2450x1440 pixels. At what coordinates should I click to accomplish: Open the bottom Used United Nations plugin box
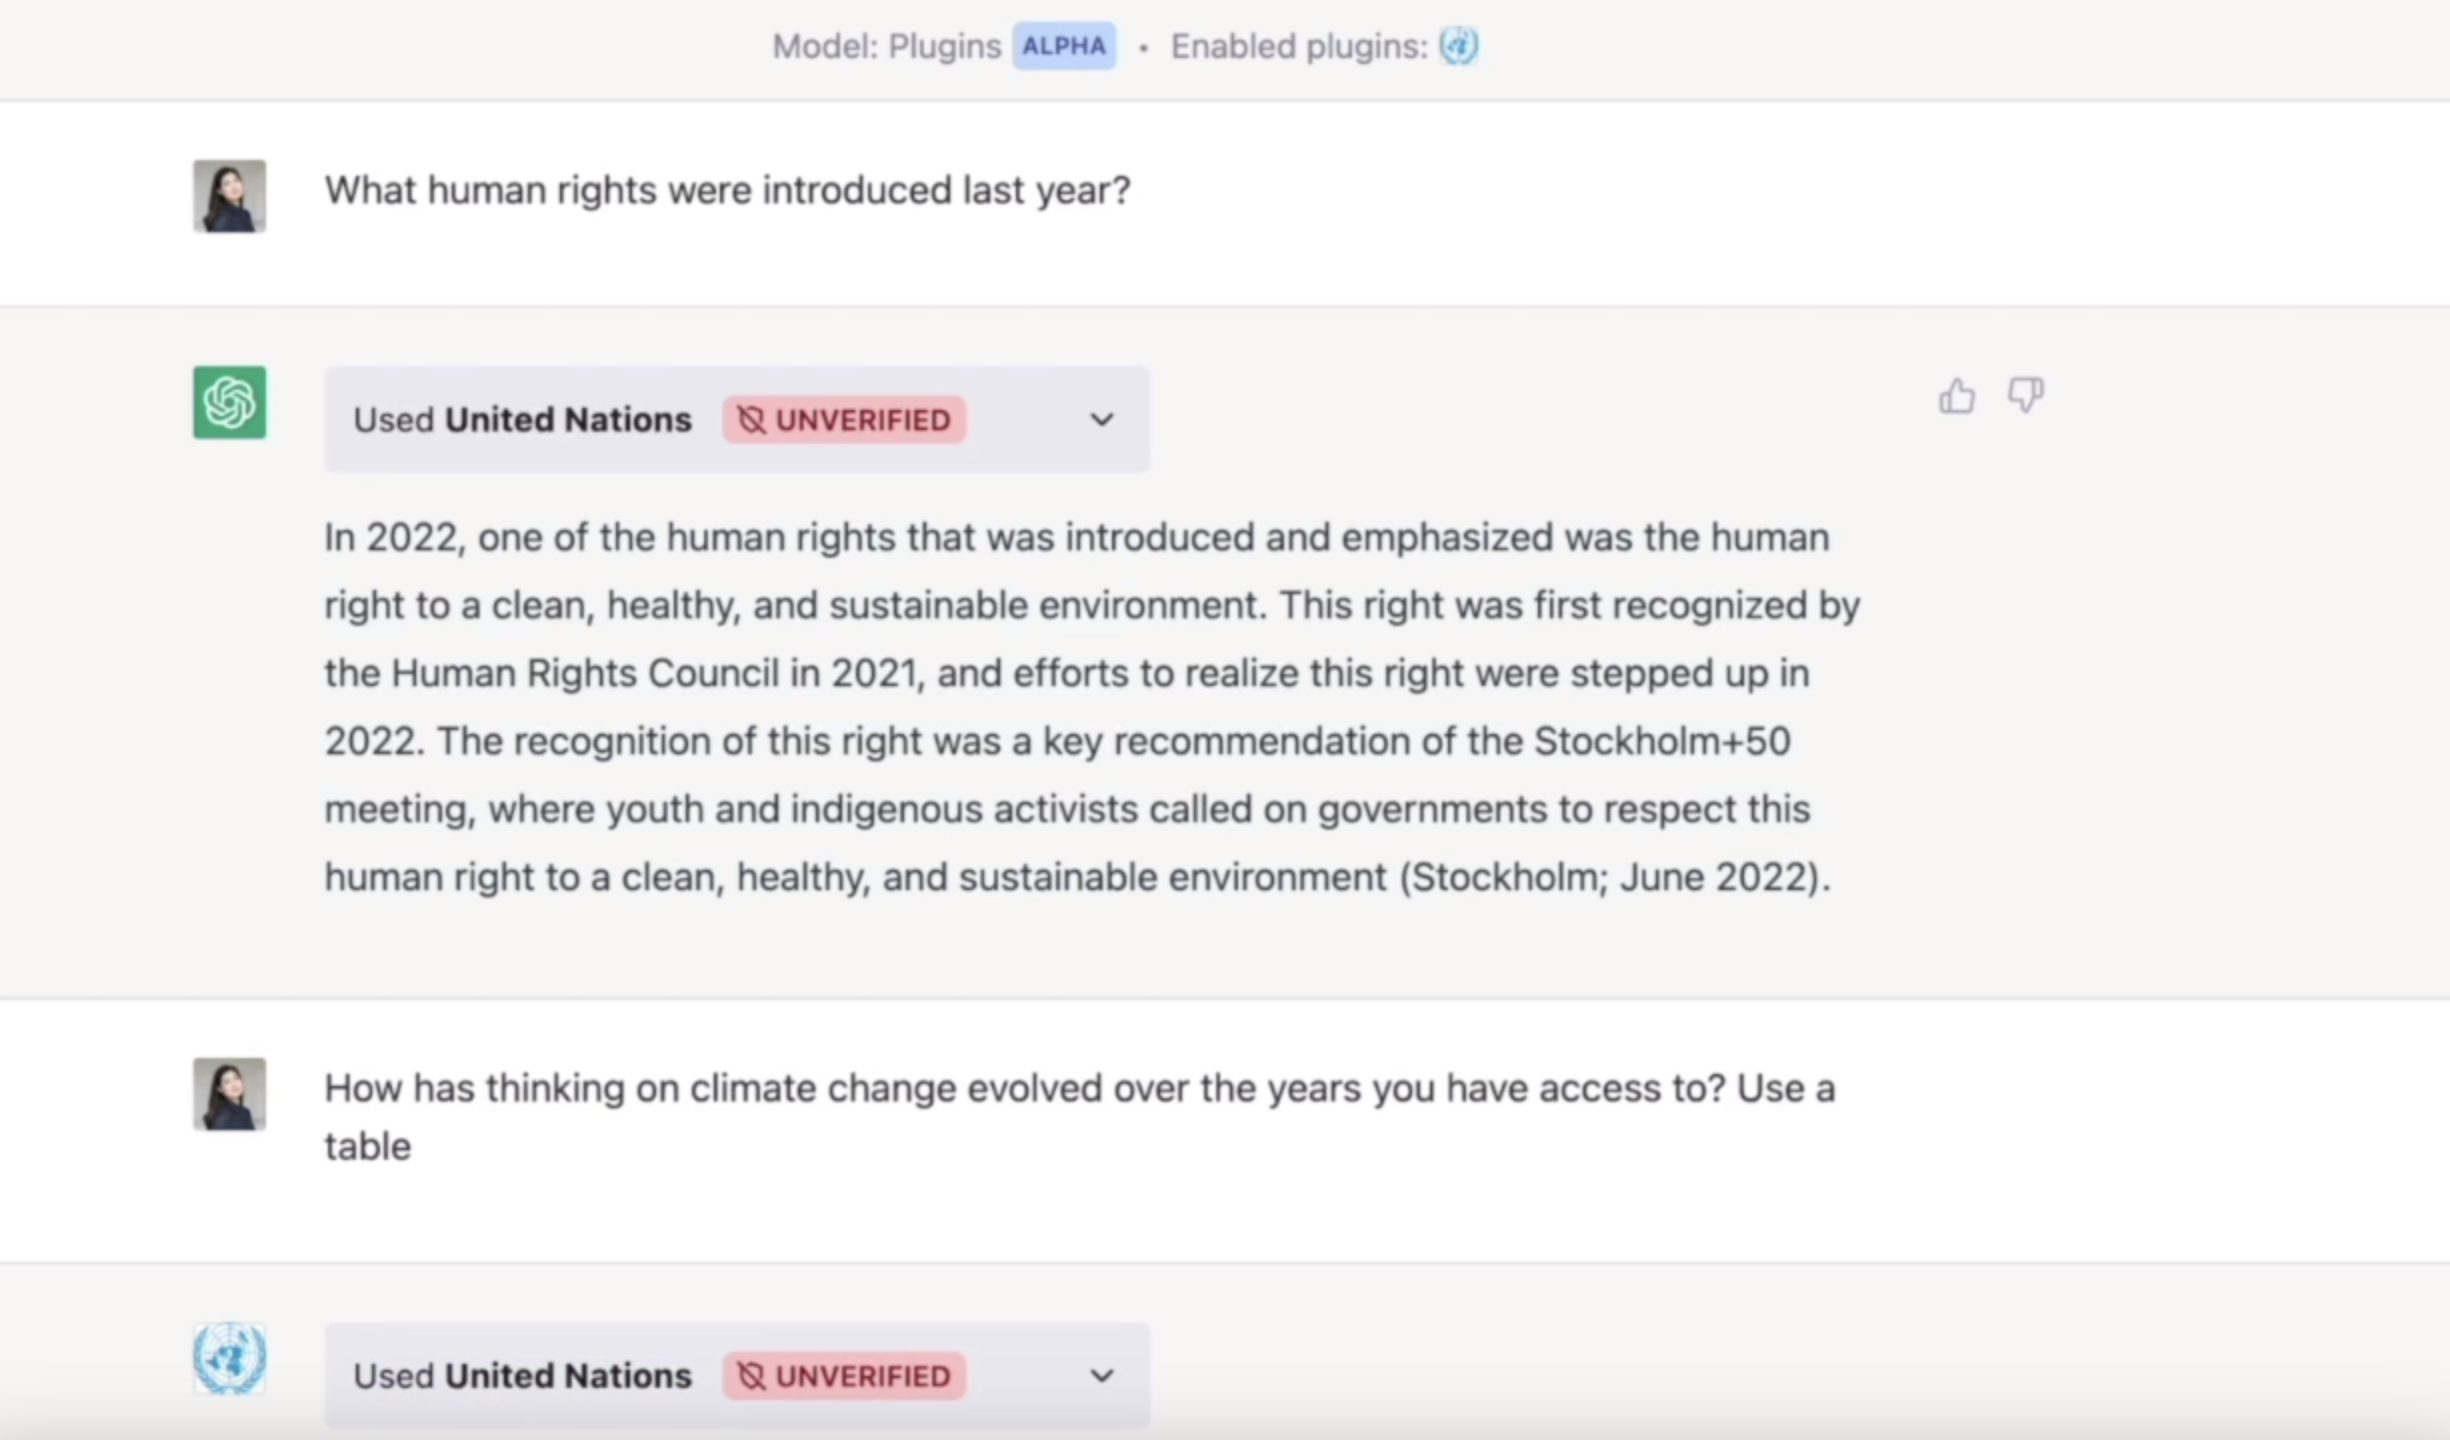[x=737, y=1376]
